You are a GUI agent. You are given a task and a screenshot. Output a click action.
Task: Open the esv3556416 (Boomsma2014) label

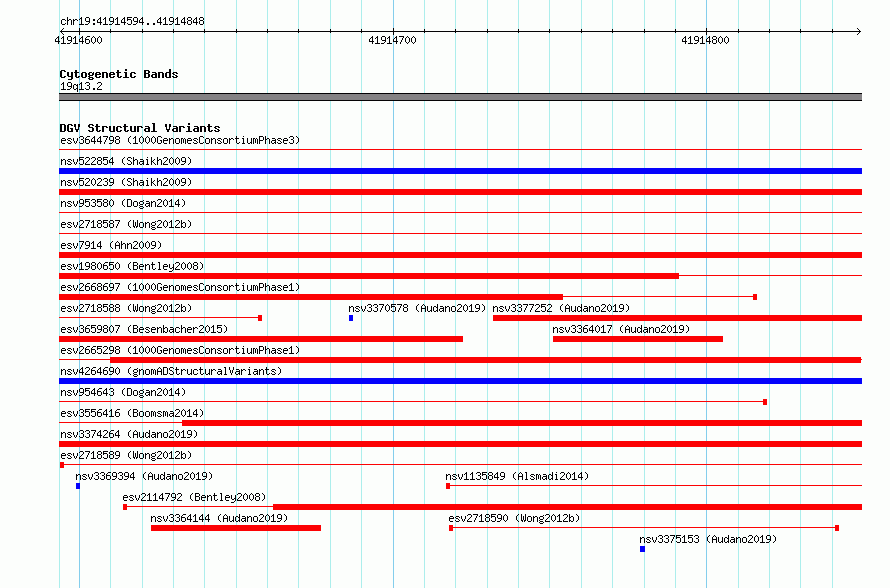click(132, 413)
